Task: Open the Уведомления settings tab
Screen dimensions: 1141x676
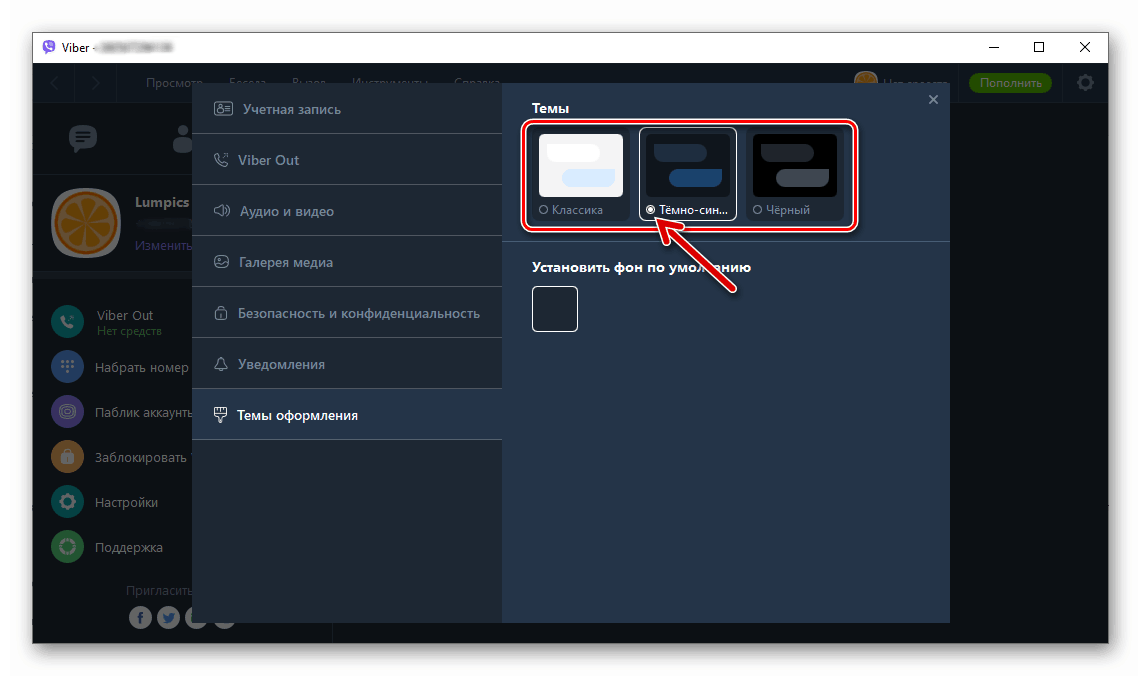Action: click(347, 363)
